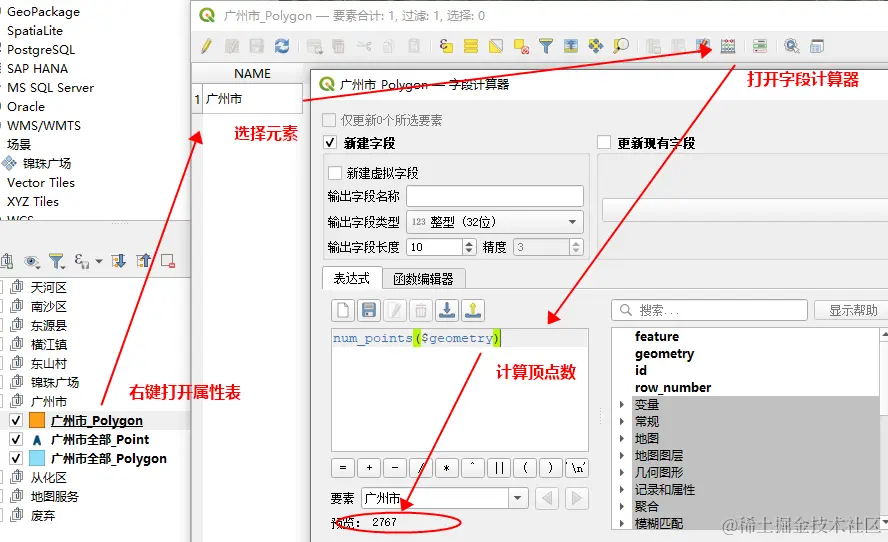Click the import user expressions icon
This screenshot has width=888, height=542.
(447, 310)
